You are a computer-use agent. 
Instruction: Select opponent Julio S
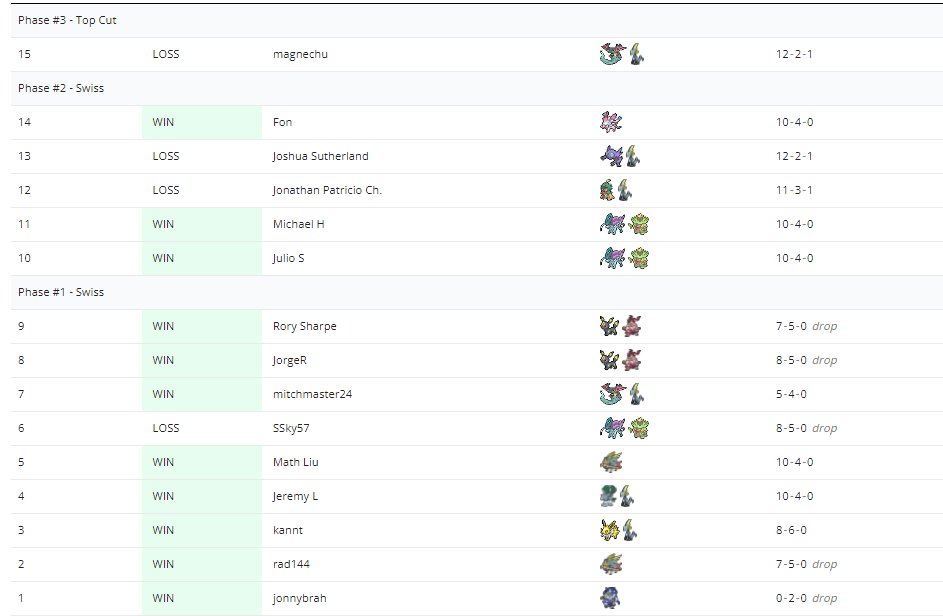tap(289, 258)
